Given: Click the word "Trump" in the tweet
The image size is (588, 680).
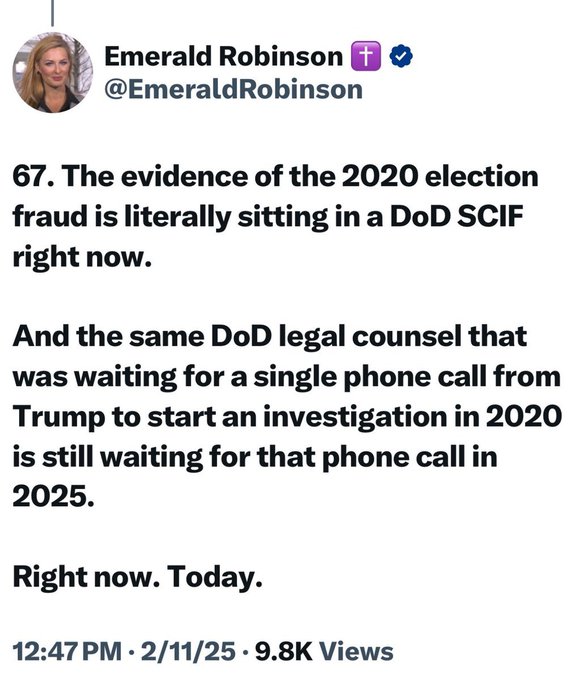Looking at the screenshot, I should pos(59,417).
